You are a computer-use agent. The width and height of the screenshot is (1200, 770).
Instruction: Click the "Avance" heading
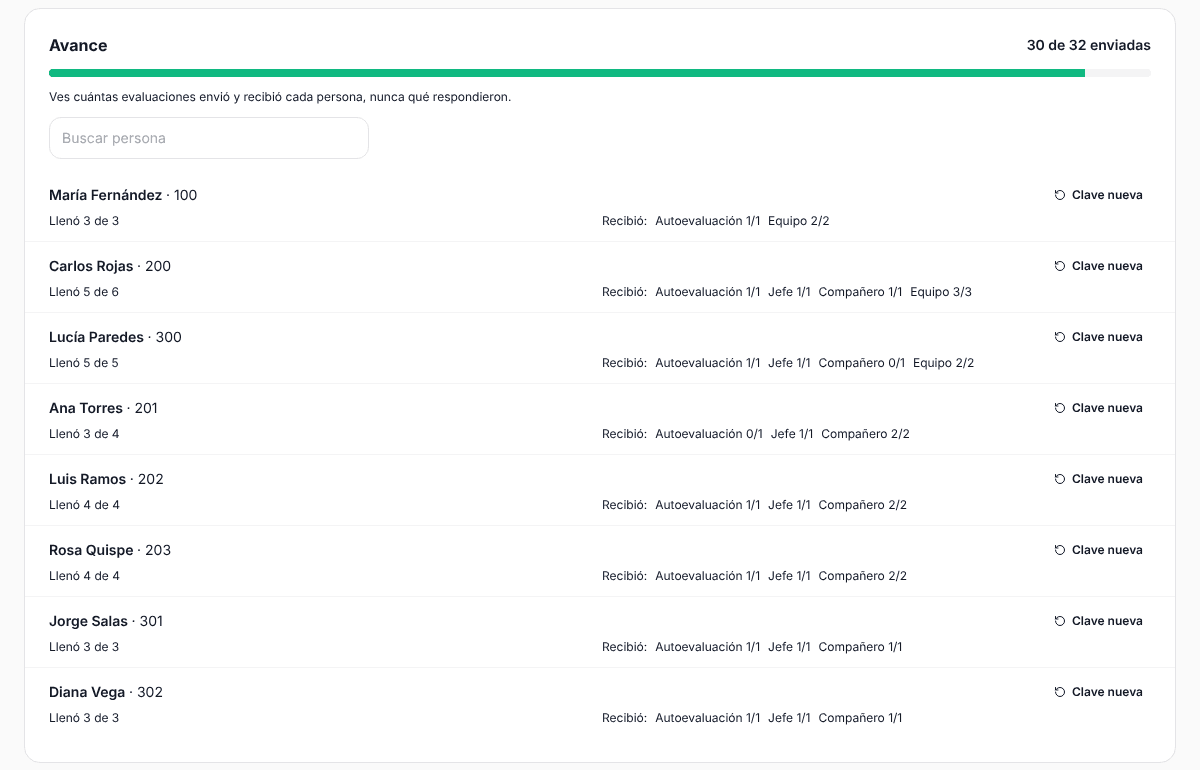coord(78,45)
